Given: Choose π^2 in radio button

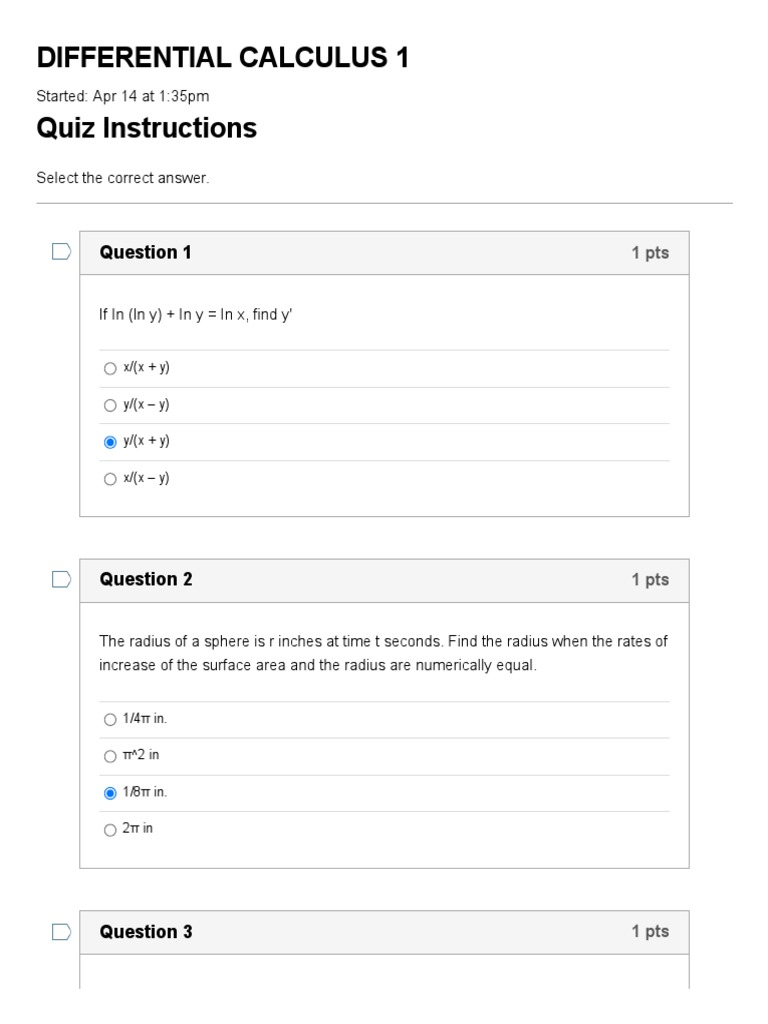Looking at the screenshot, I should click(x=110, y=756).
